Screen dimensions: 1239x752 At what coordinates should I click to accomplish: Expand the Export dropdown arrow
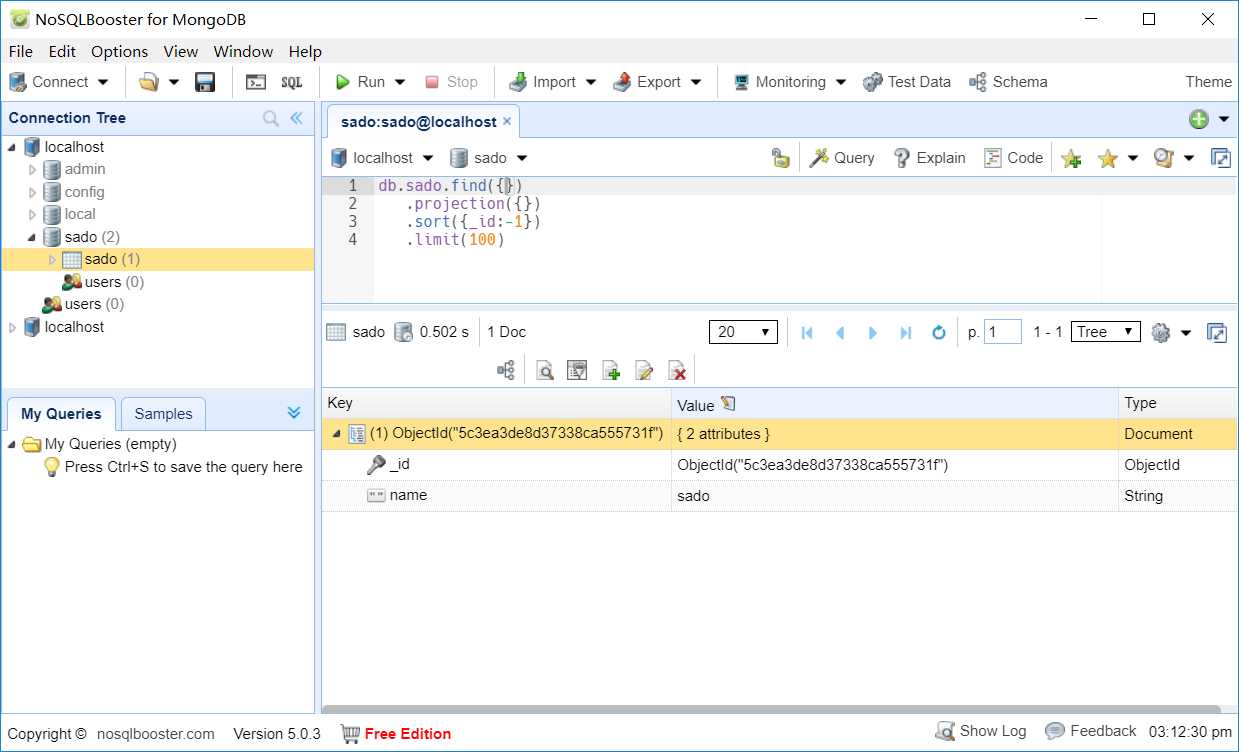pyautogui.click(x=696, y=82)
